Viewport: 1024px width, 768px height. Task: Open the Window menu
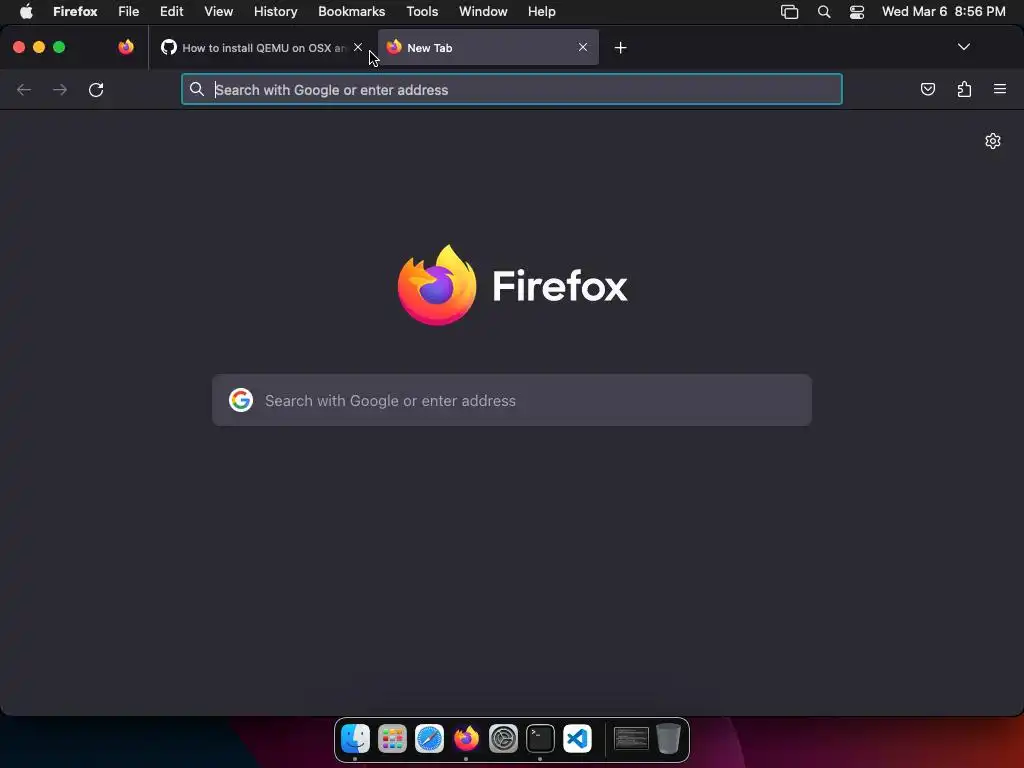(x=483, y=12)
